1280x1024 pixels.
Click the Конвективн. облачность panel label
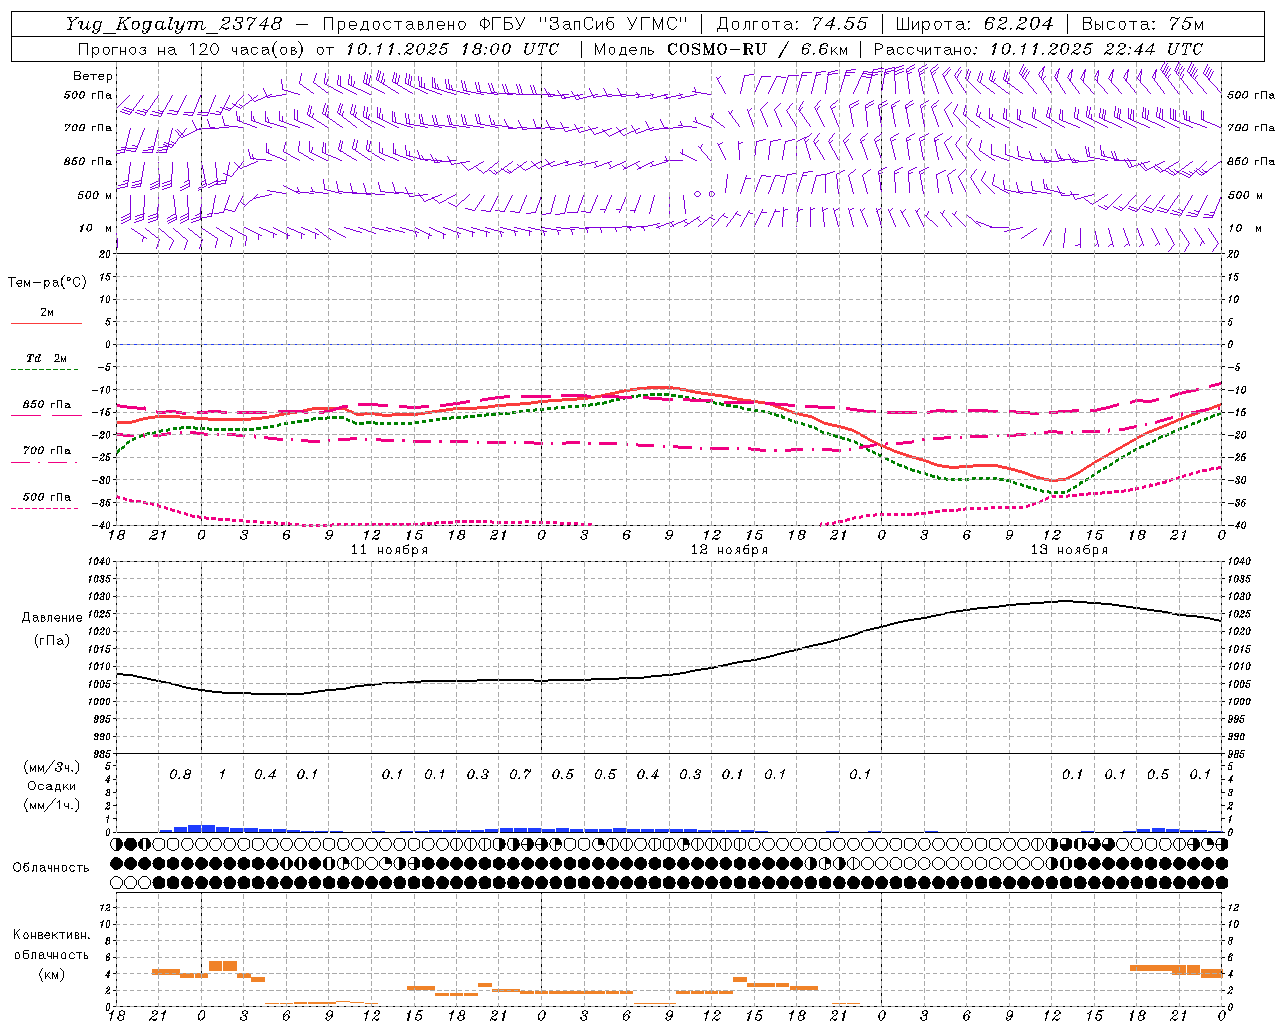click(51, 944)
